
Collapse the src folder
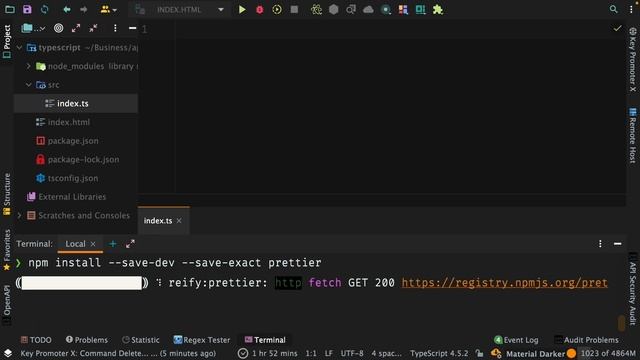(x=29, y=85)
